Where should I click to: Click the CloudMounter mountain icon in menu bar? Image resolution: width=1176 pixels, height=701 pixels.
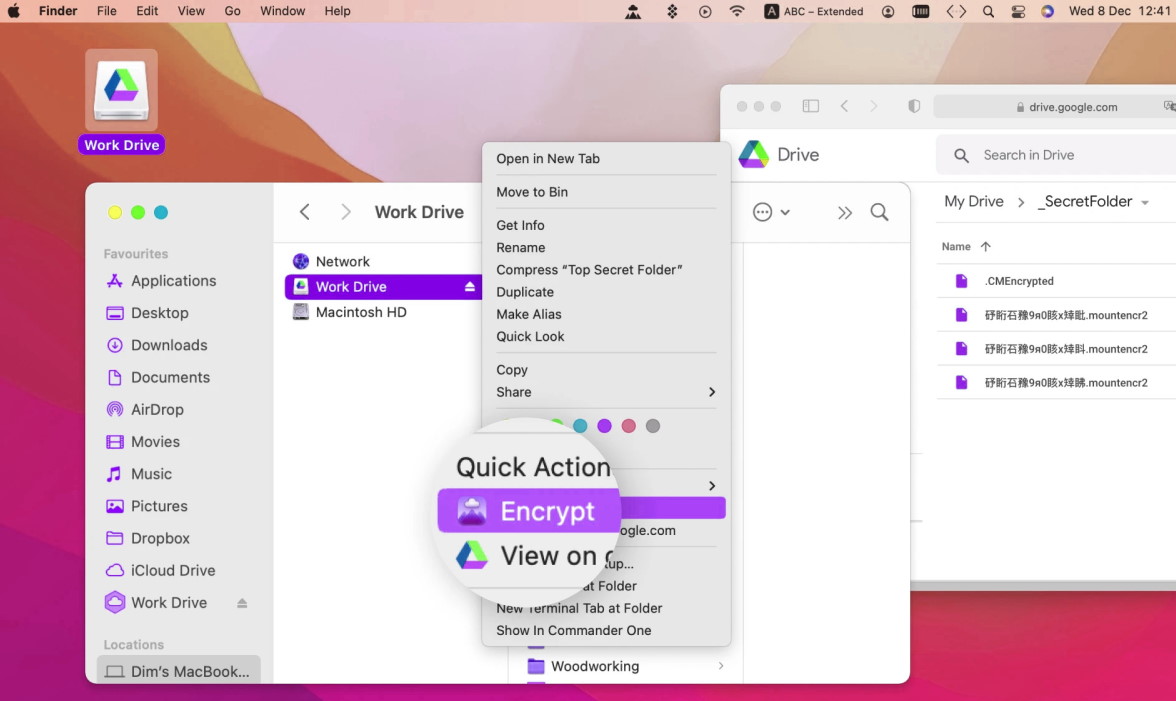633,11
